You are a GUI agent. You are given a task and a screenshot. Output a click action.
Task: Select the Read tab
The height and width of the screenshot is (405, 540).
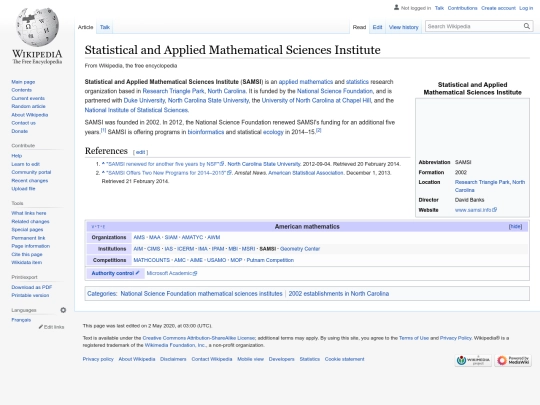(x=359, y=27)
